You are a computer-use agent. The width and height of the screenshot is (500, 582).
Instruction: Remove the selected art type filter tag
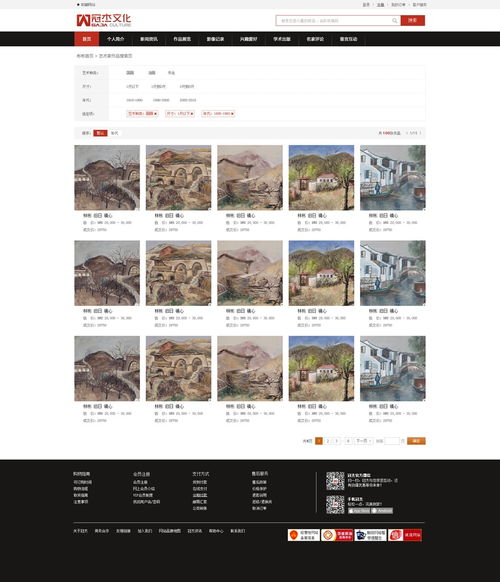[x=156, y=114]
